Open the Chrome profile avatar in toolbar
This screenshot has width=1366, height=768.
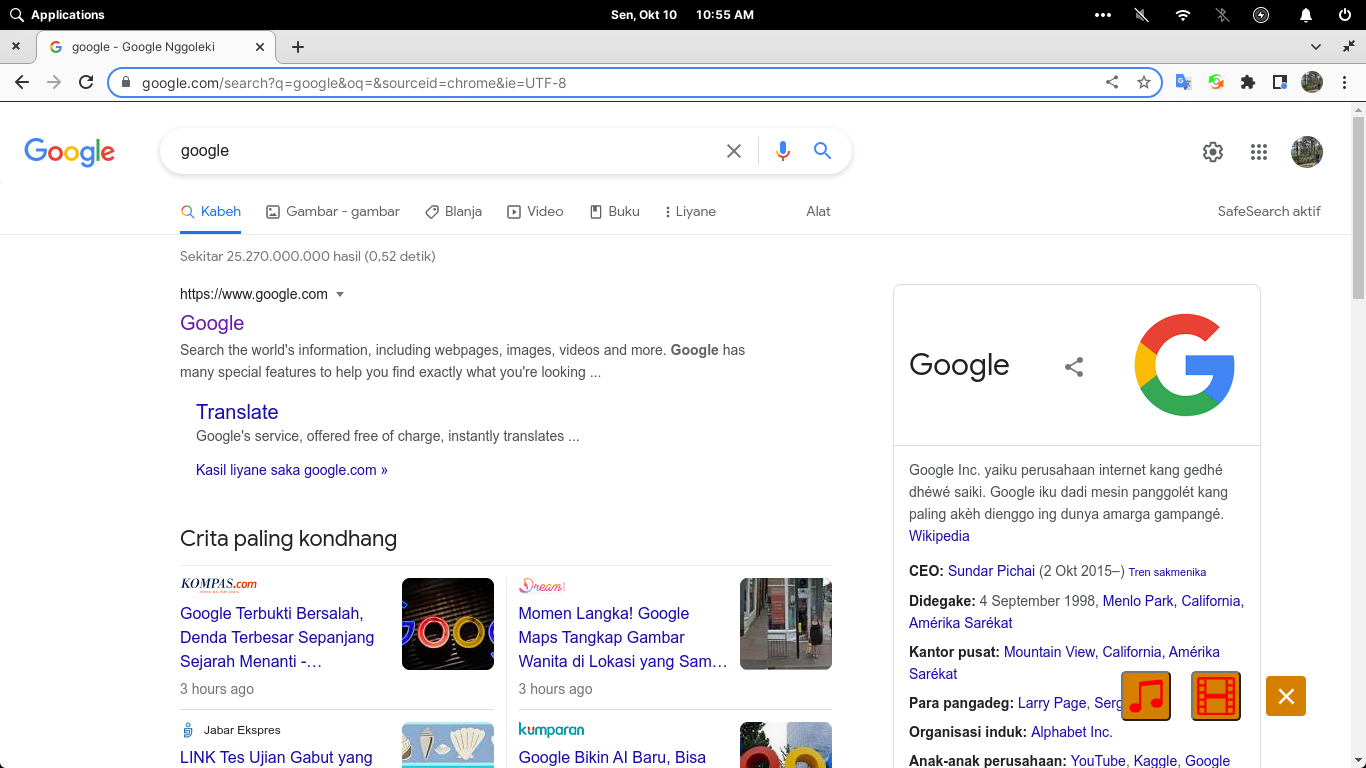[x=1312, y=83]
